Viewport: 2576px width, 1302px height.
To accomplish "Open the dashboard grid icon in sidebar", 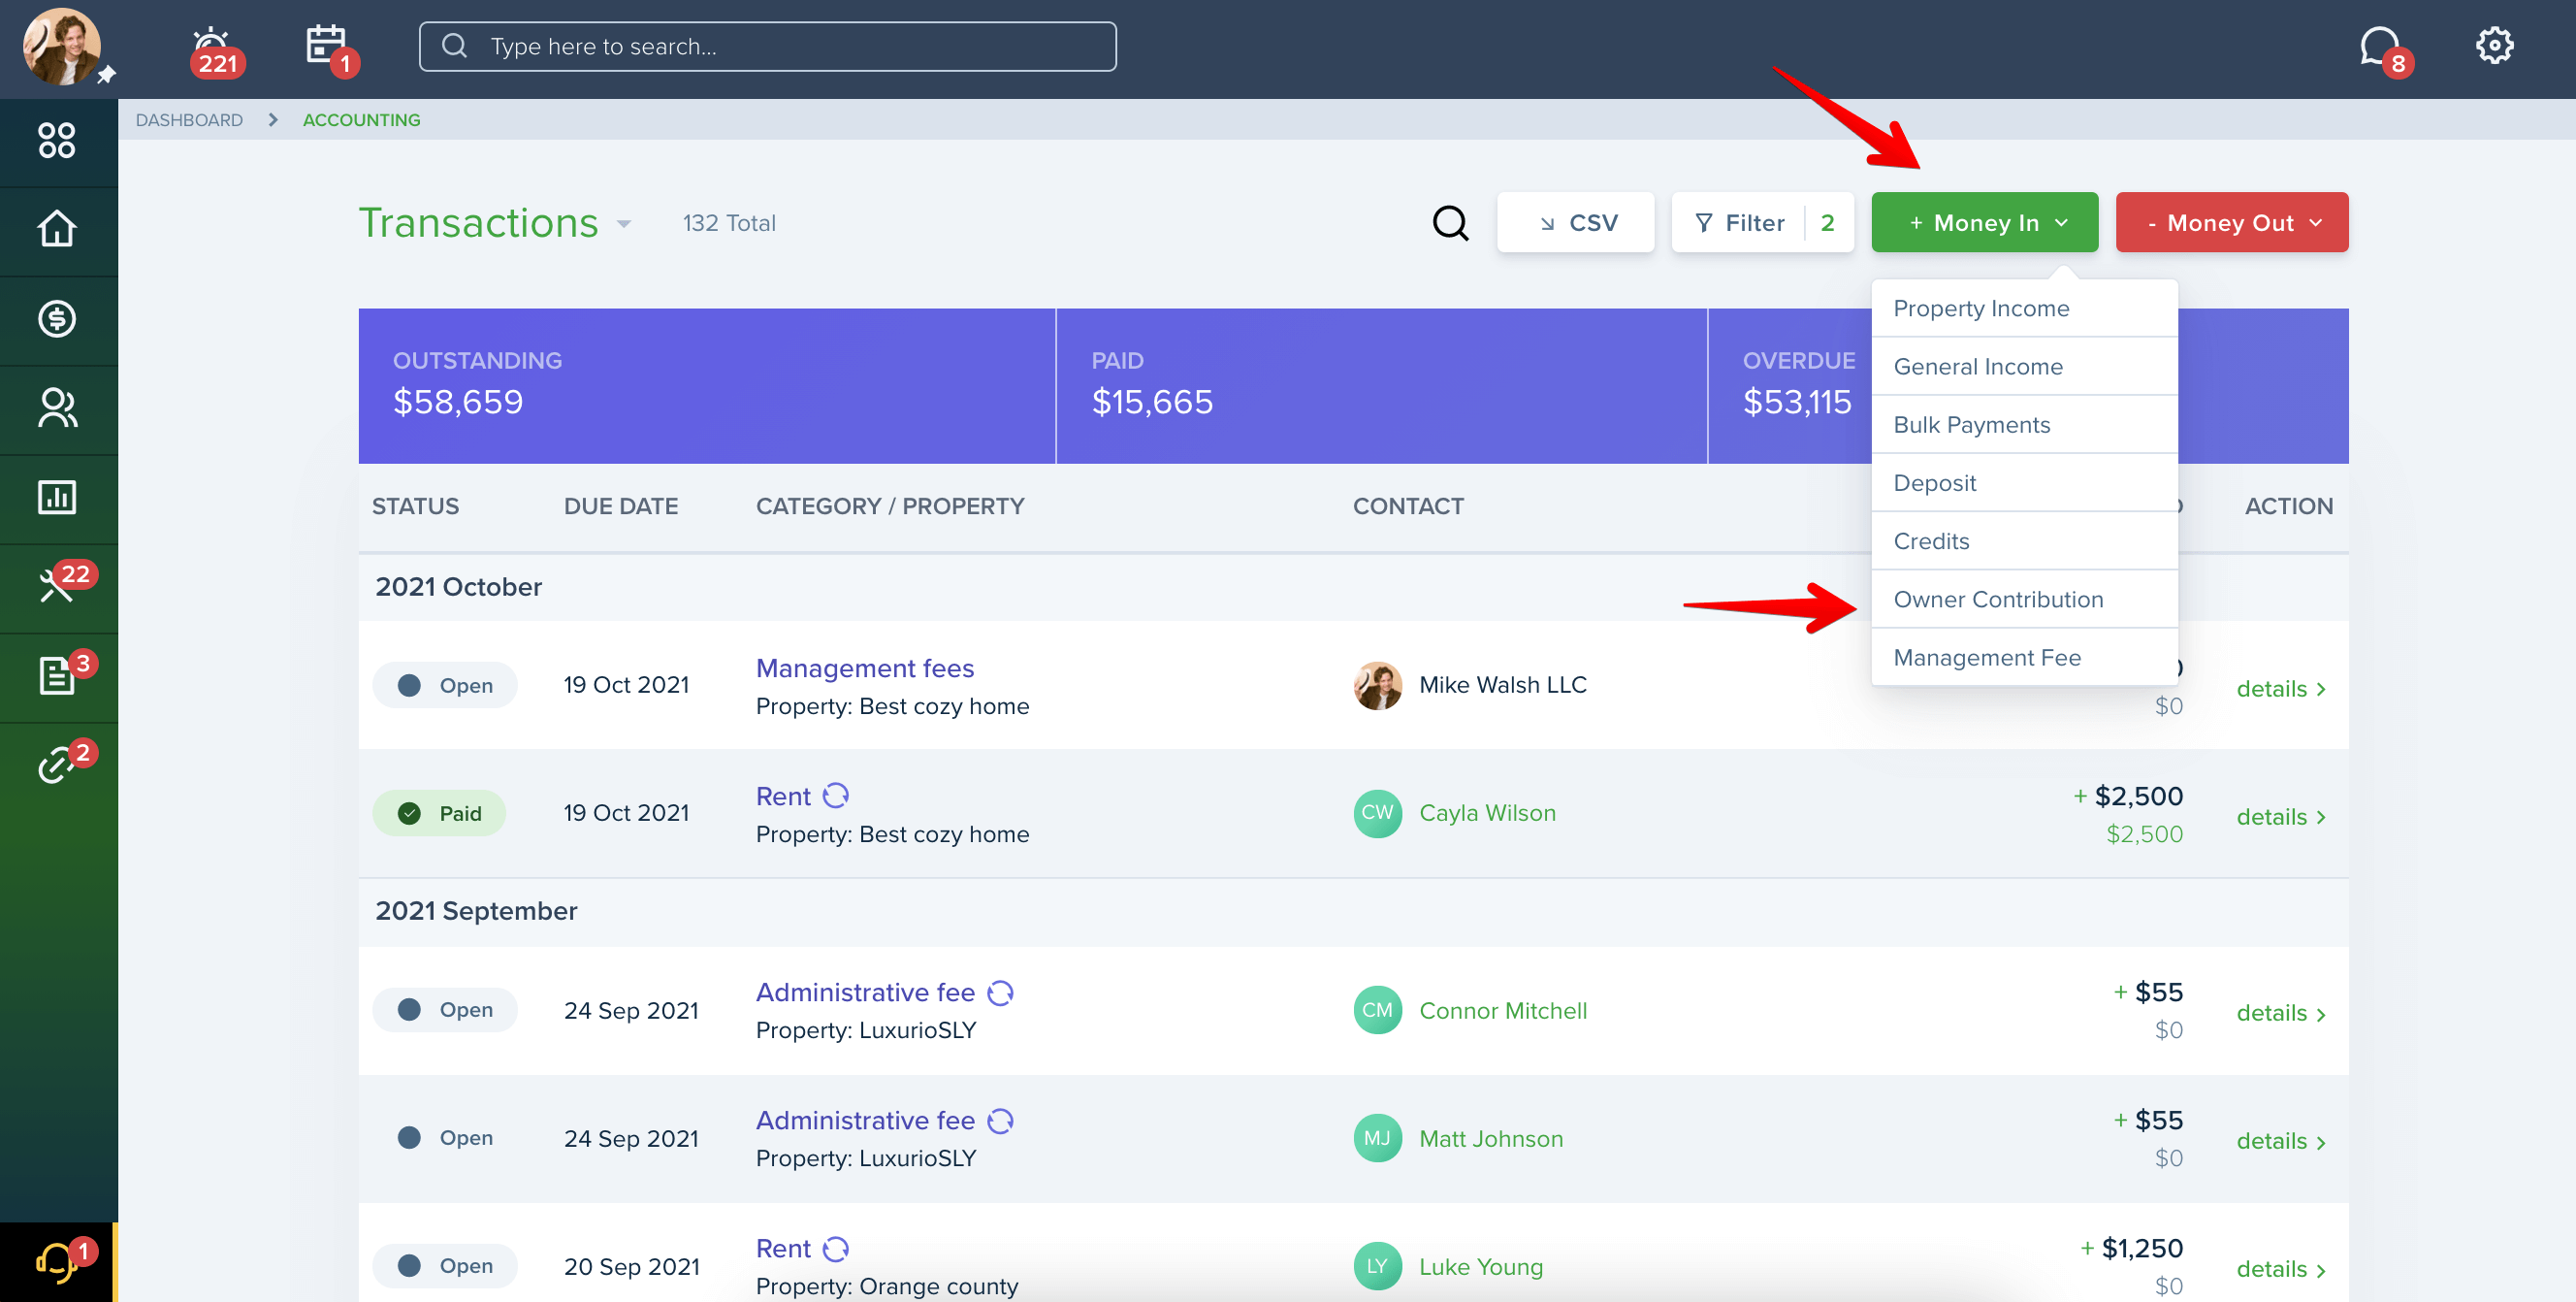I will click(x=57, y=141).
